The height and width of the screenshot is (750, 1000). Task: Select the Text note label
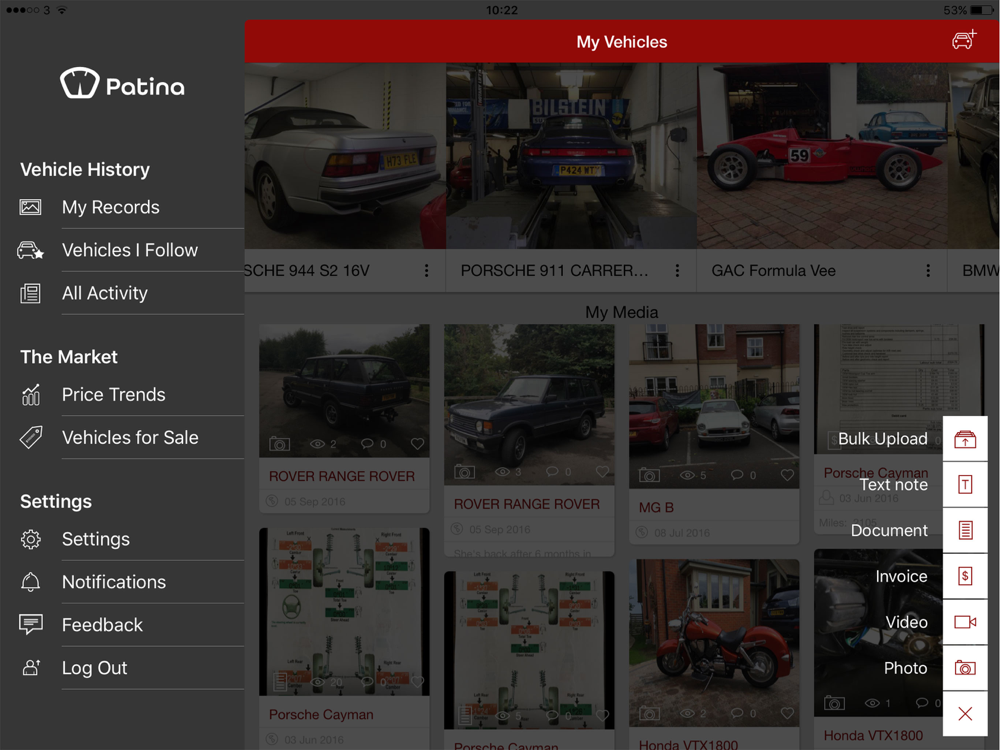pyautogui.click(x=893, y=485)
